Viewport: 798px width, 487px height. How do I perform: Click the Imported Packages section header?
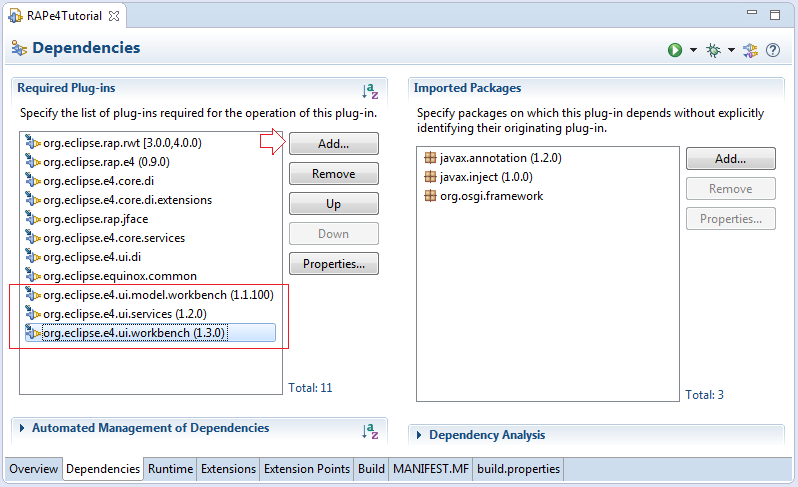(x=467, y=88)
